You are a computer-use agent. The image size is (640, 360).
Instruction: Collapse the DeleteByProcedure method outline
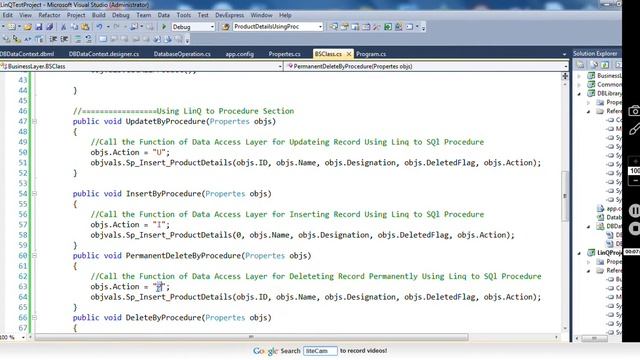34,318
